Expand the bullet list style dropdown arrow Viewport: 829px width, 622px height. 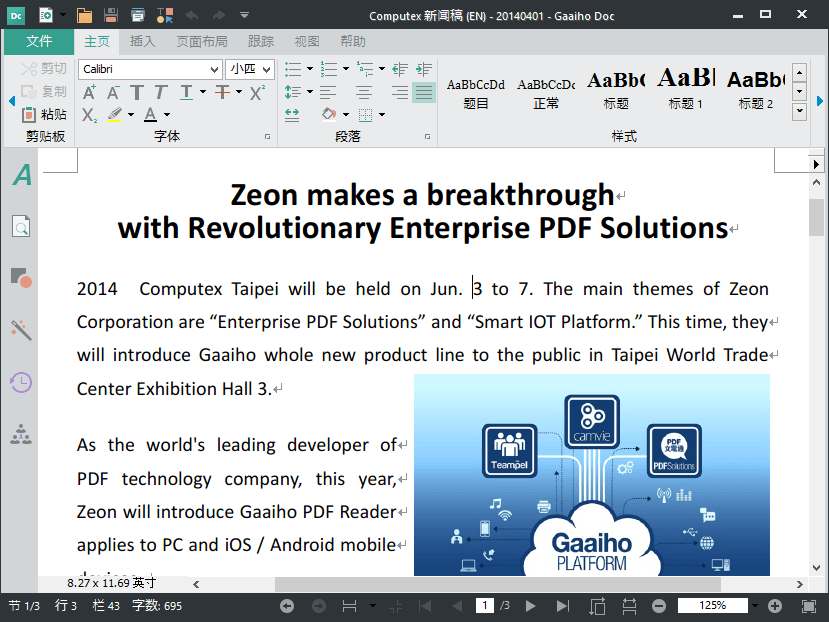(x=310, y=69)
